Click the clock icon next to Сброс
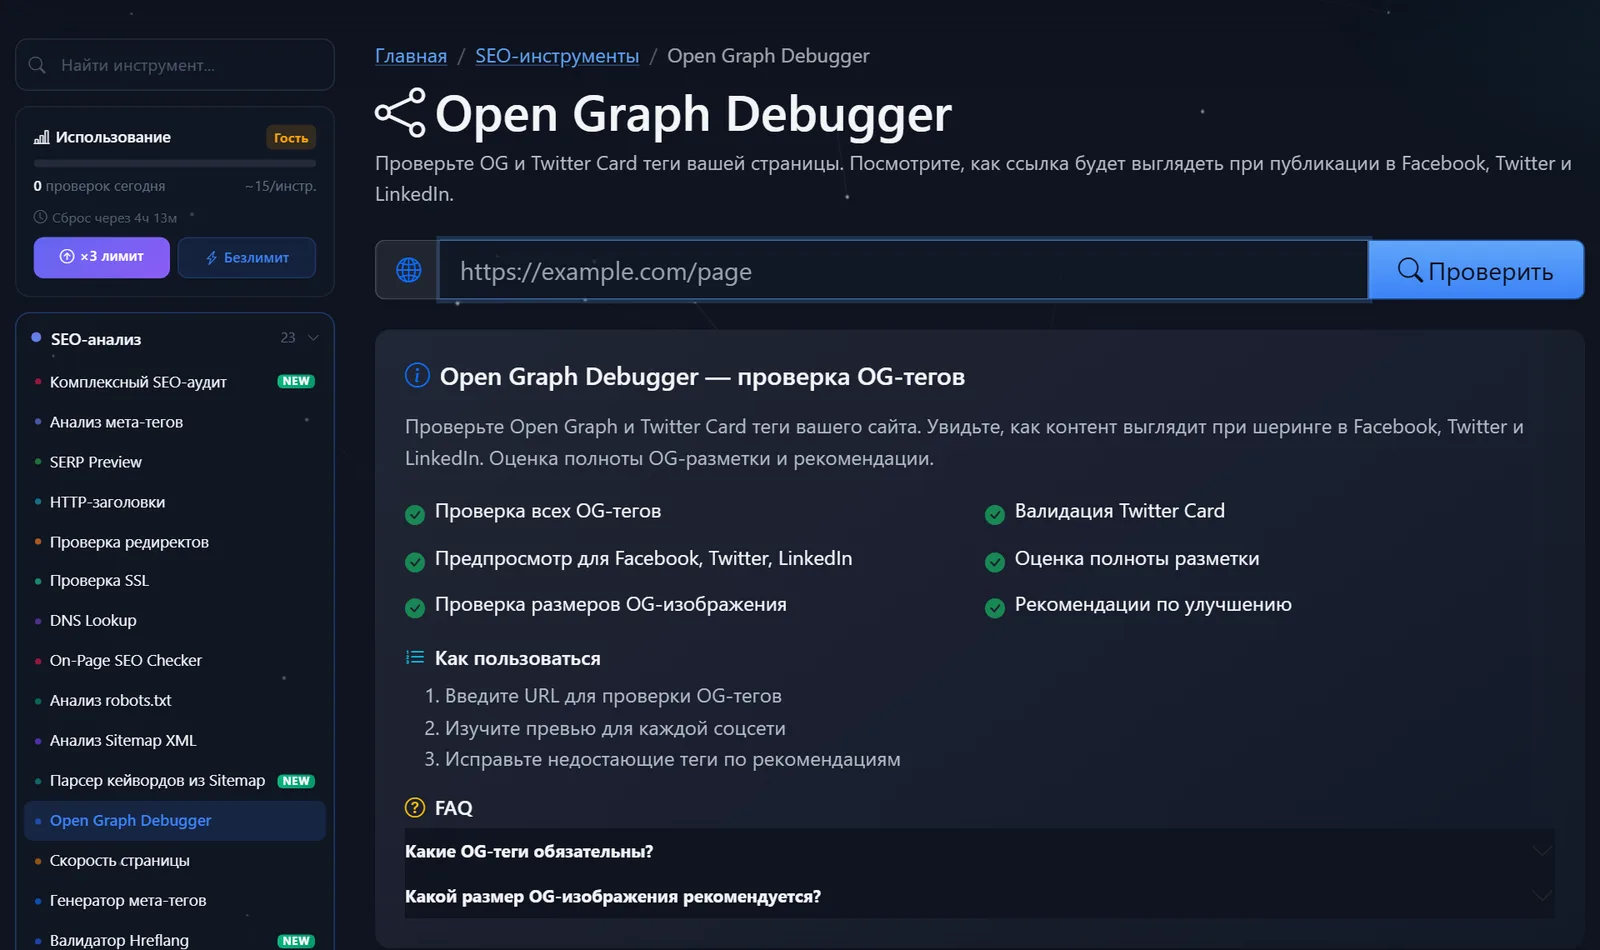This screenshot has width=1600, height=950. coord(40,217)
